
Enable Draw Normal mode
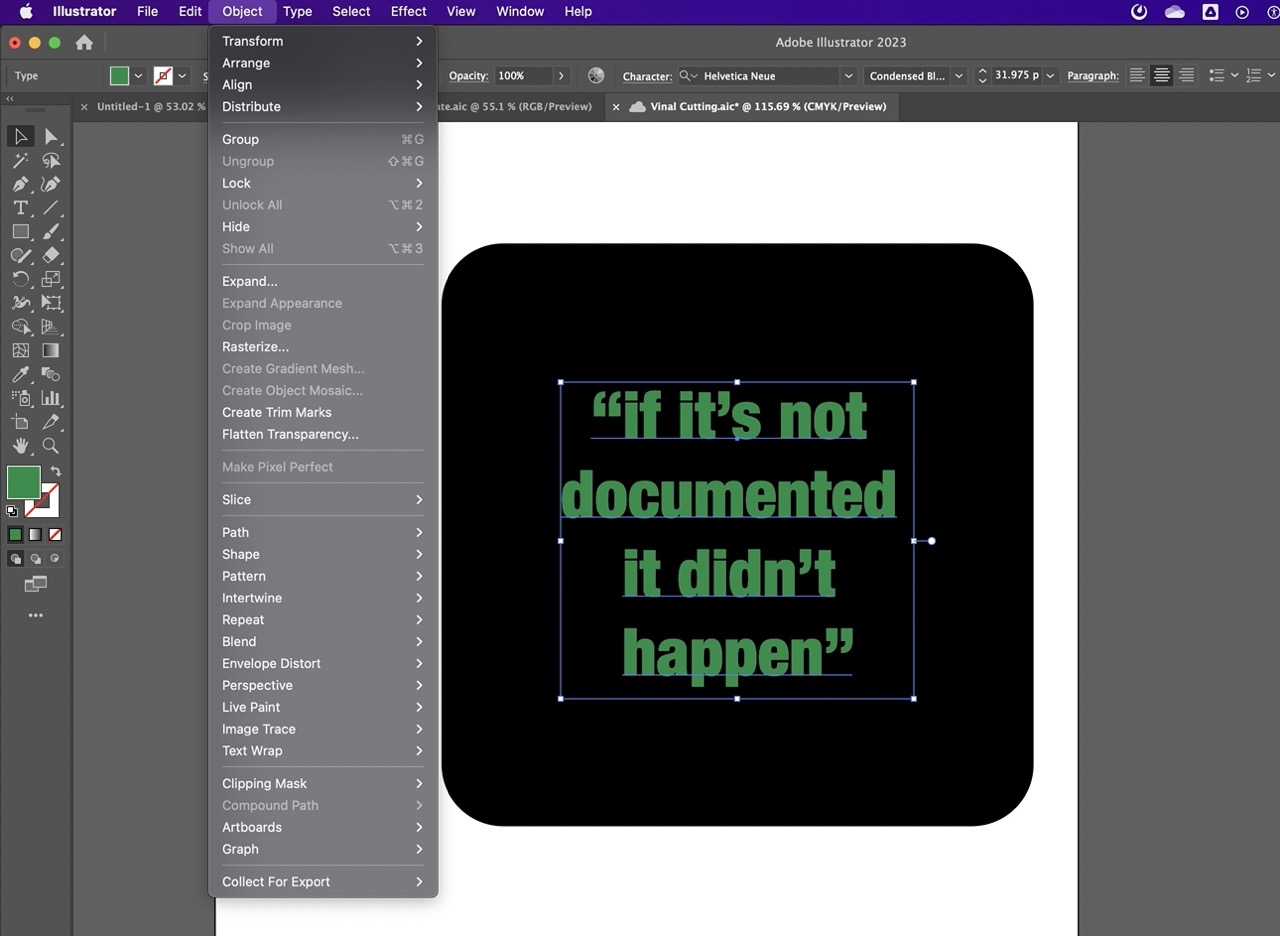tap(16, 559)
